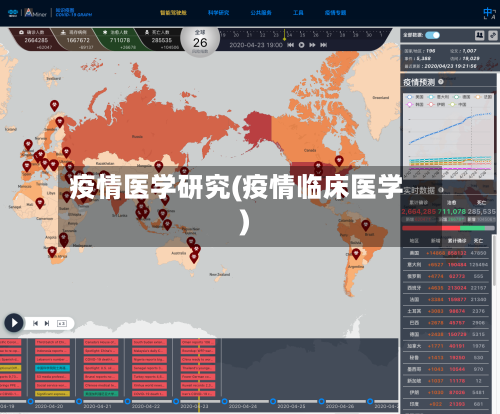Click the people icon in right panel header
The width and height of the screenshot is (500, 414).
point(480,35)
